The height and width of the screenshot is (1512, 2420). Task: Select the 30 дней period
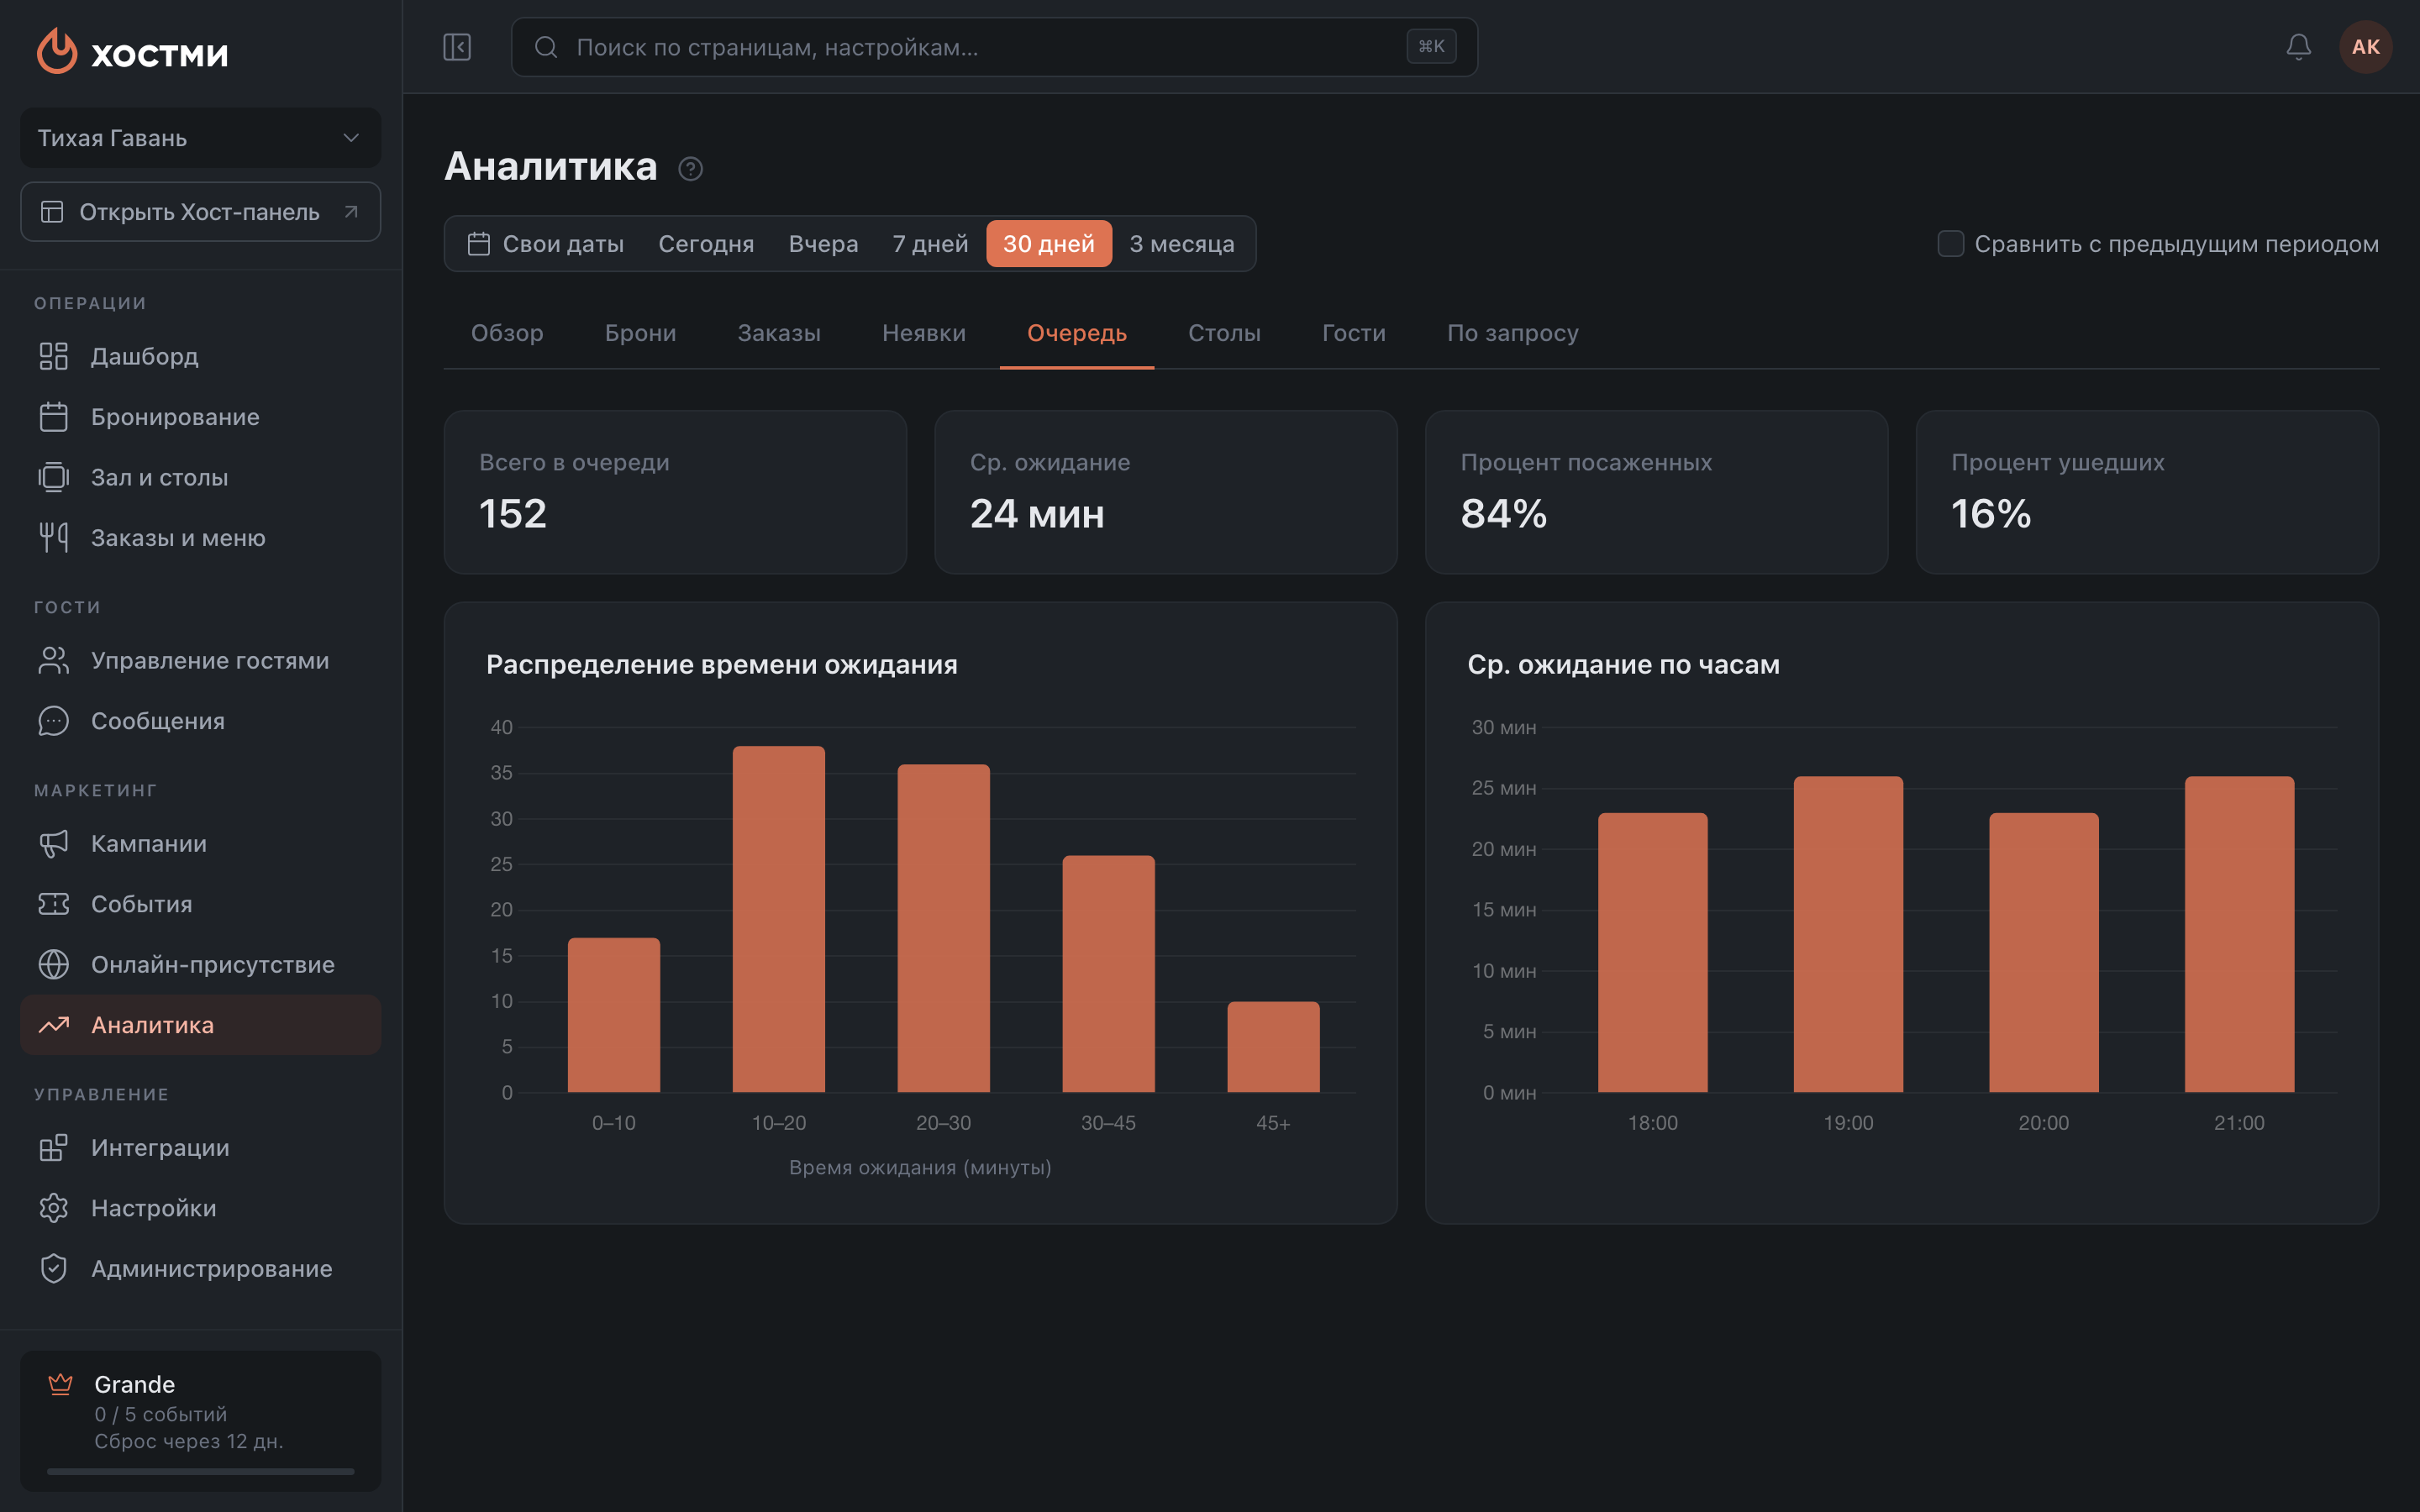tap(1049, 244)
